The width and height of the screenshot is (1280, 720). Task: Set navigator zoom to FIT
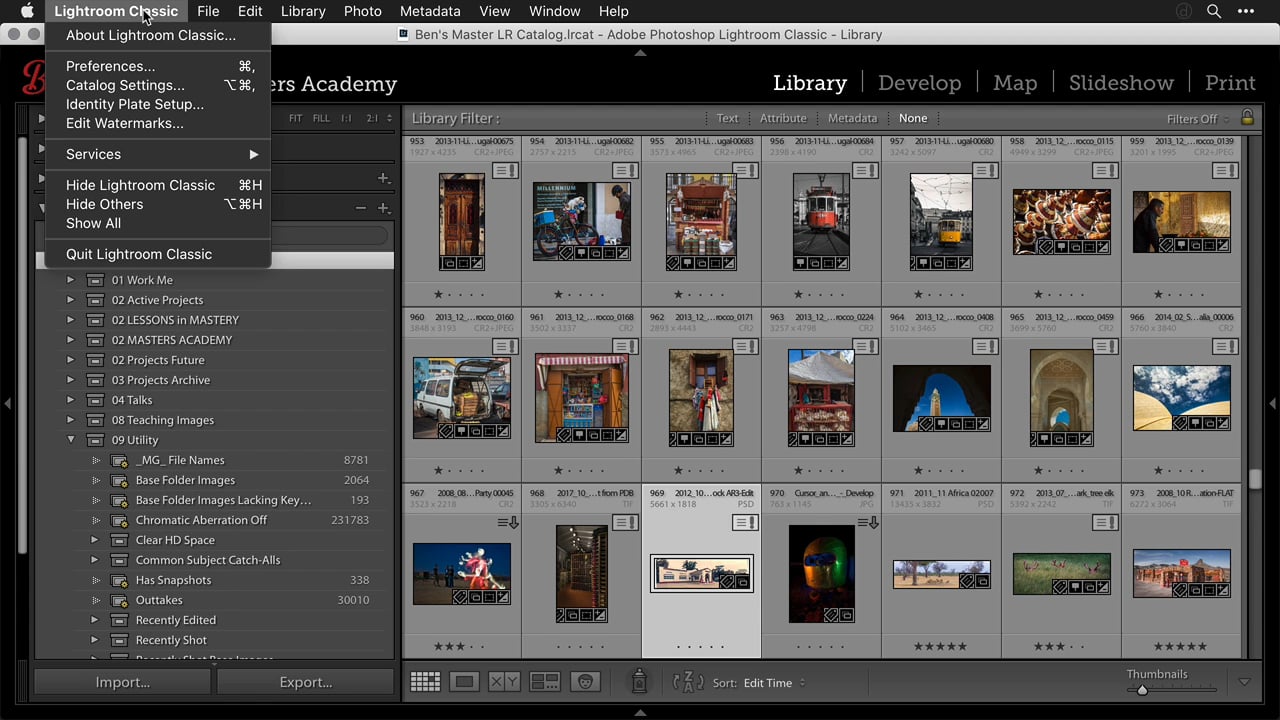[295, 118]
